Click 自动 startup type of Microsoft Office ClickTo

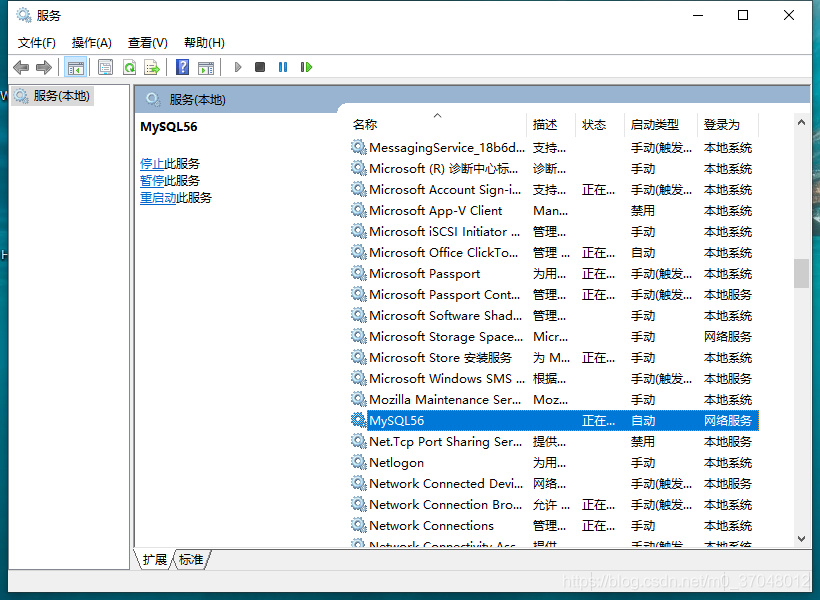coord(643,253)
